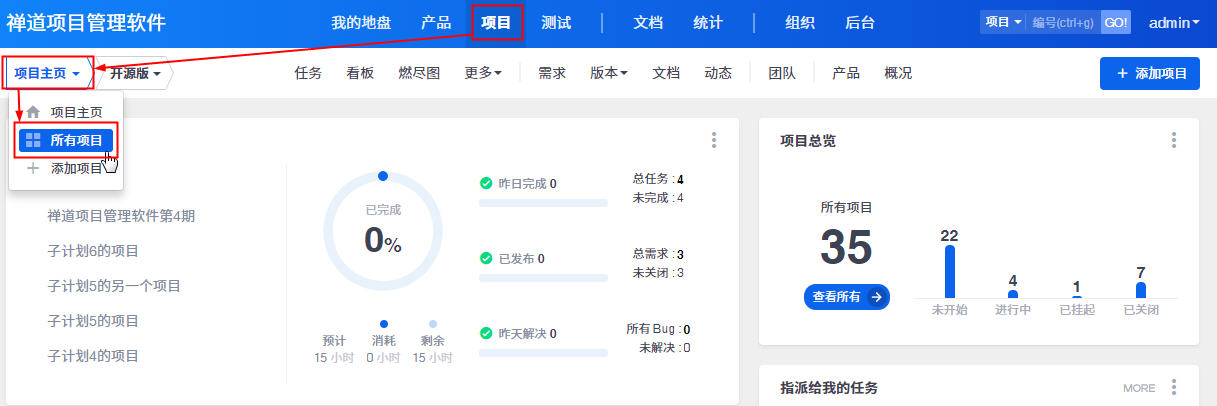Click the plus icon in dropdown menu
Screen dimensions: 1217x406
coord(33,168)
